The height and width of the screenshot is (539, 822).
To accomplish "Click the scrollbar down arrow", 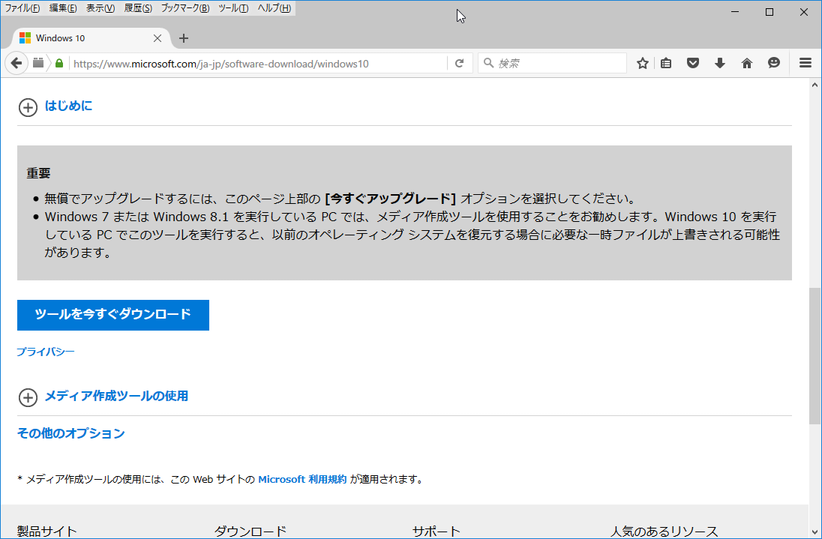I will pyautogui.click(x=814, y=532).
